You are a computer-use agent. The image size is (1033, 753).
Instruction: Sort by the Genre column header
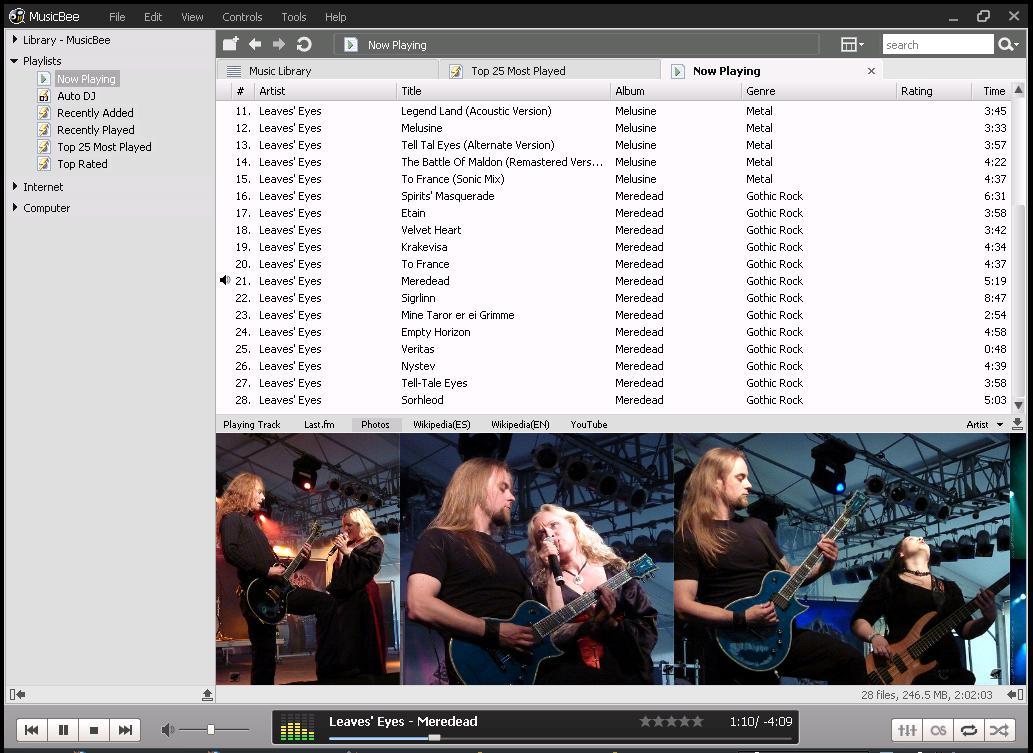818,91
